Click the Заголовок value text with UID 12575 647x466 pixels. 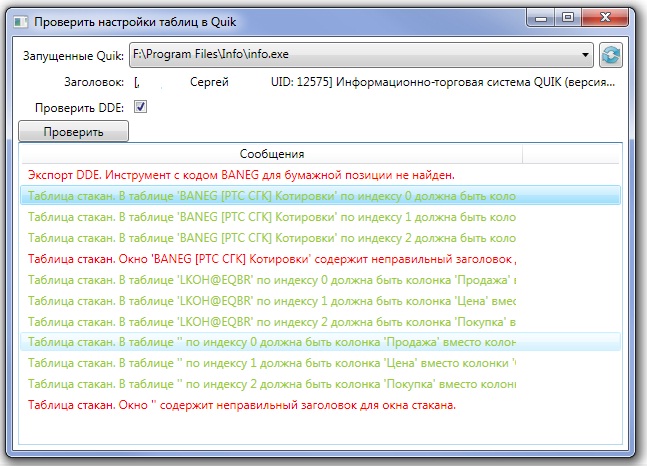[374, 82]
